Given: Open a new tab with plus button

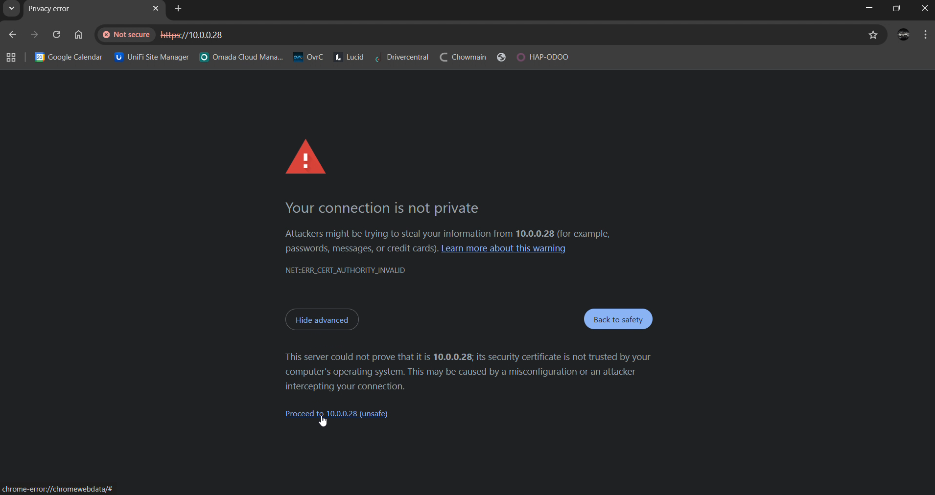Looking at the screenshot, I should pos(178,8).
